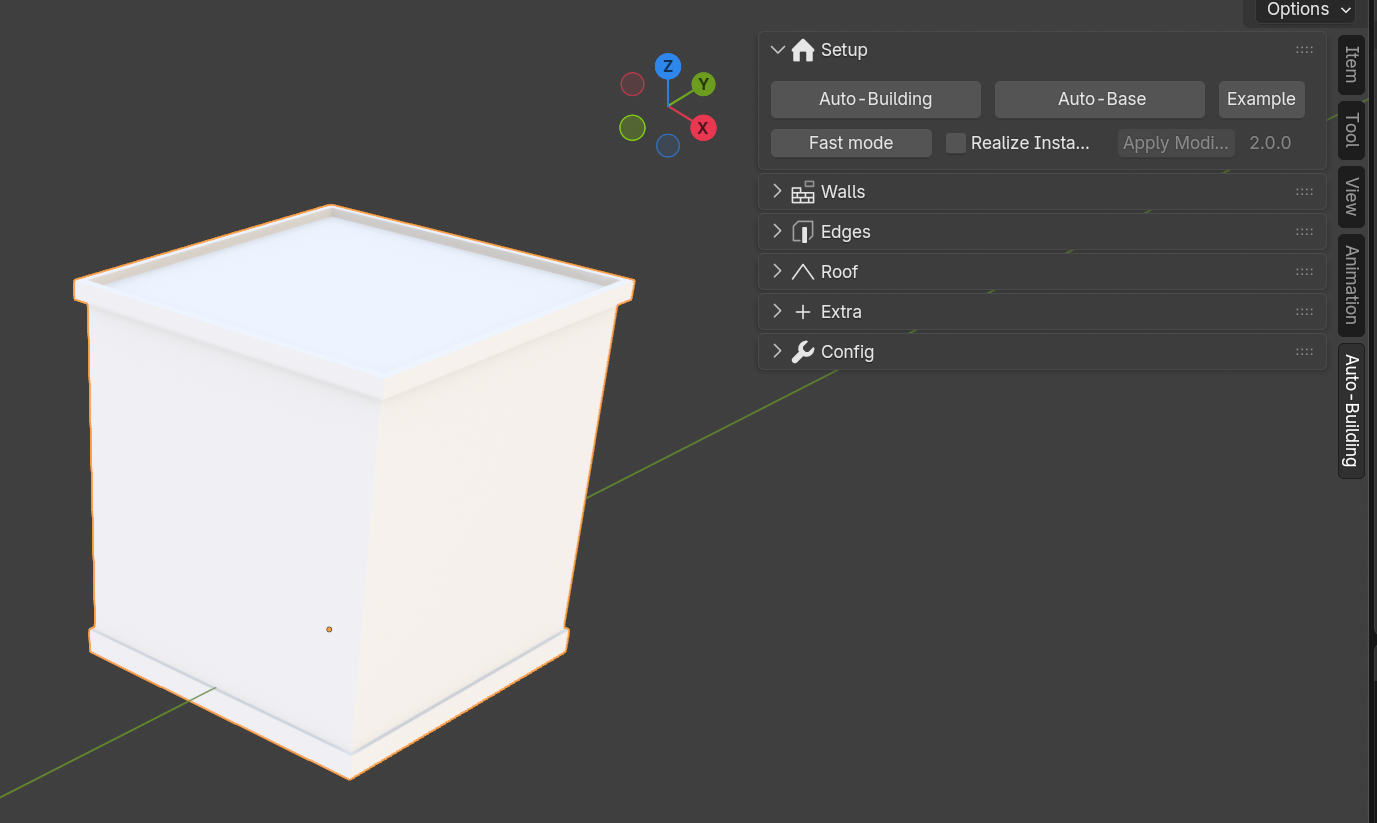The width and height of the screenshot is (1377, 823).
Task: Click the Config panel drag handle dots
Action: pos(1304,352)
